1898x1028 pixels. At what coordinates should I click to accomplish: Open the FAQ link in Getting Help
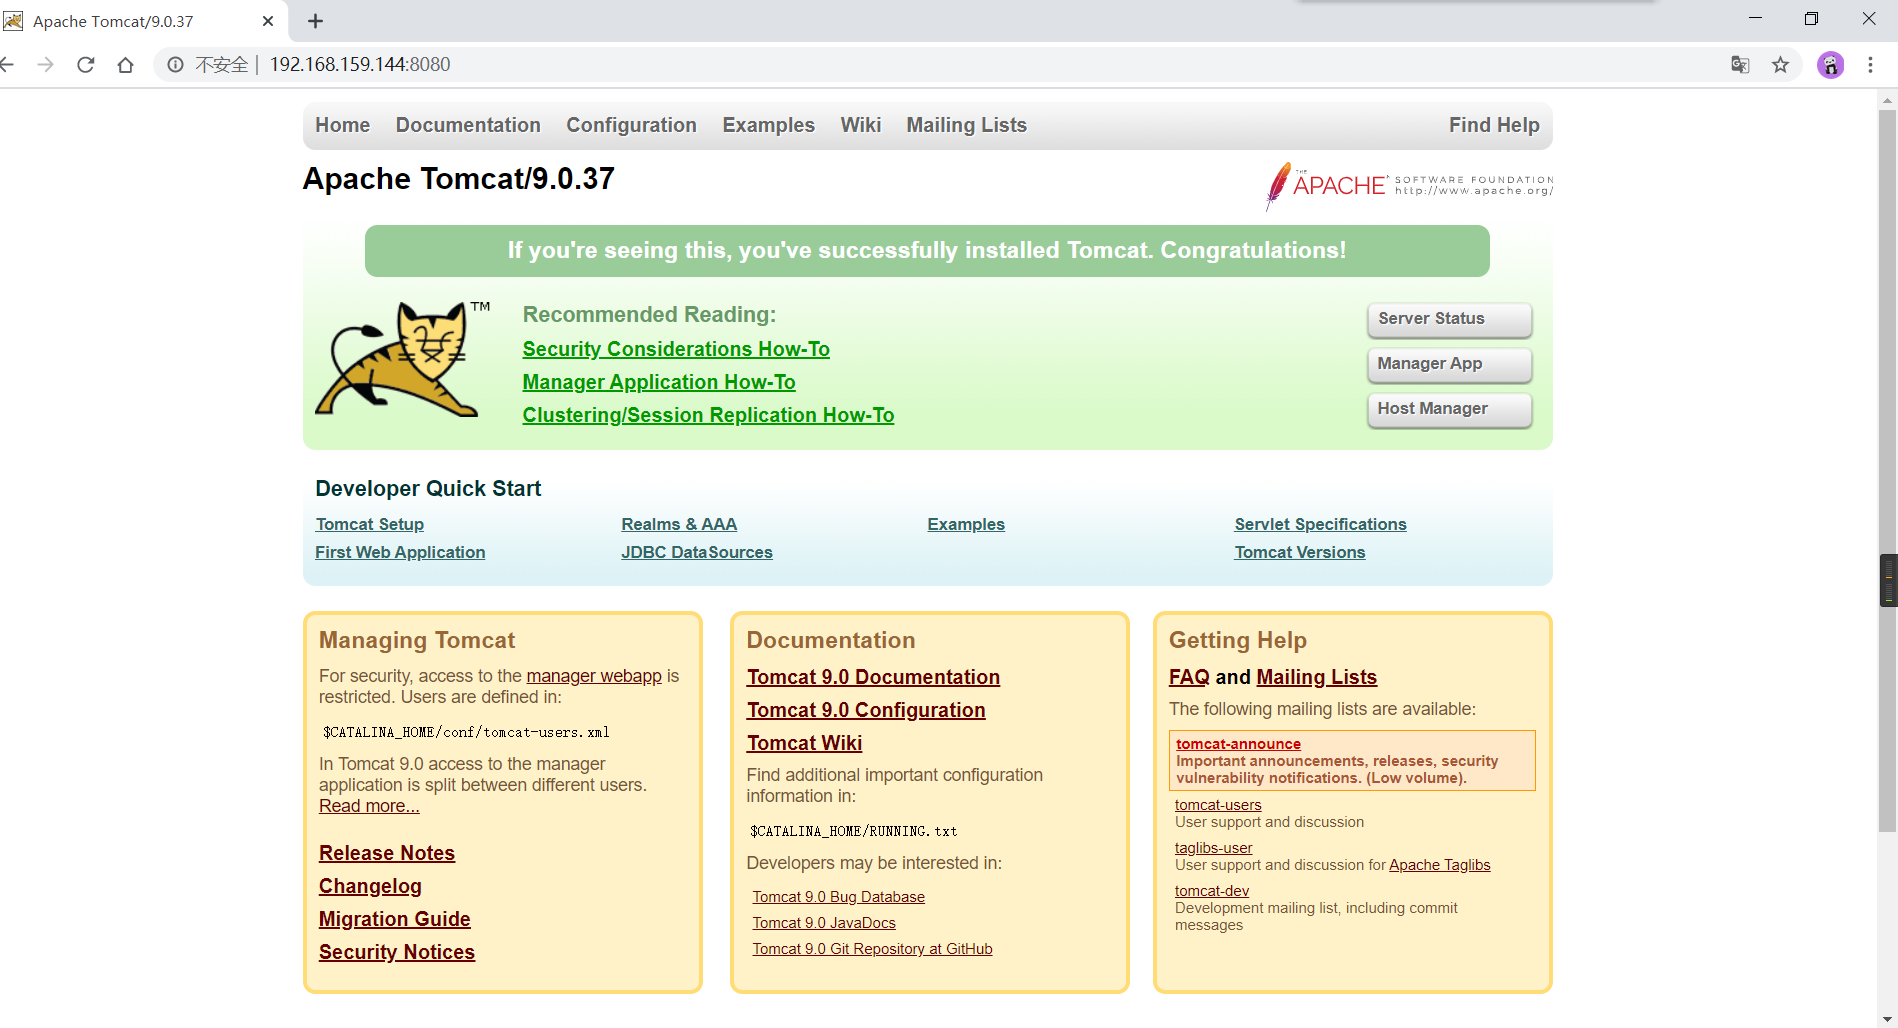(x=1189, y=677)
